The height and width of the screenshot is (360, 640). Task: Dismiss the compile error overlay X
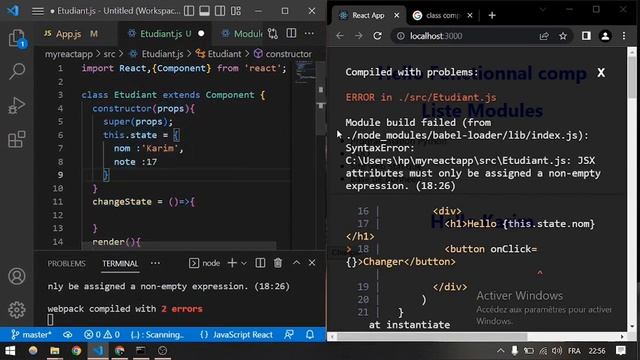pyautogui.click(x=601, y=73)
